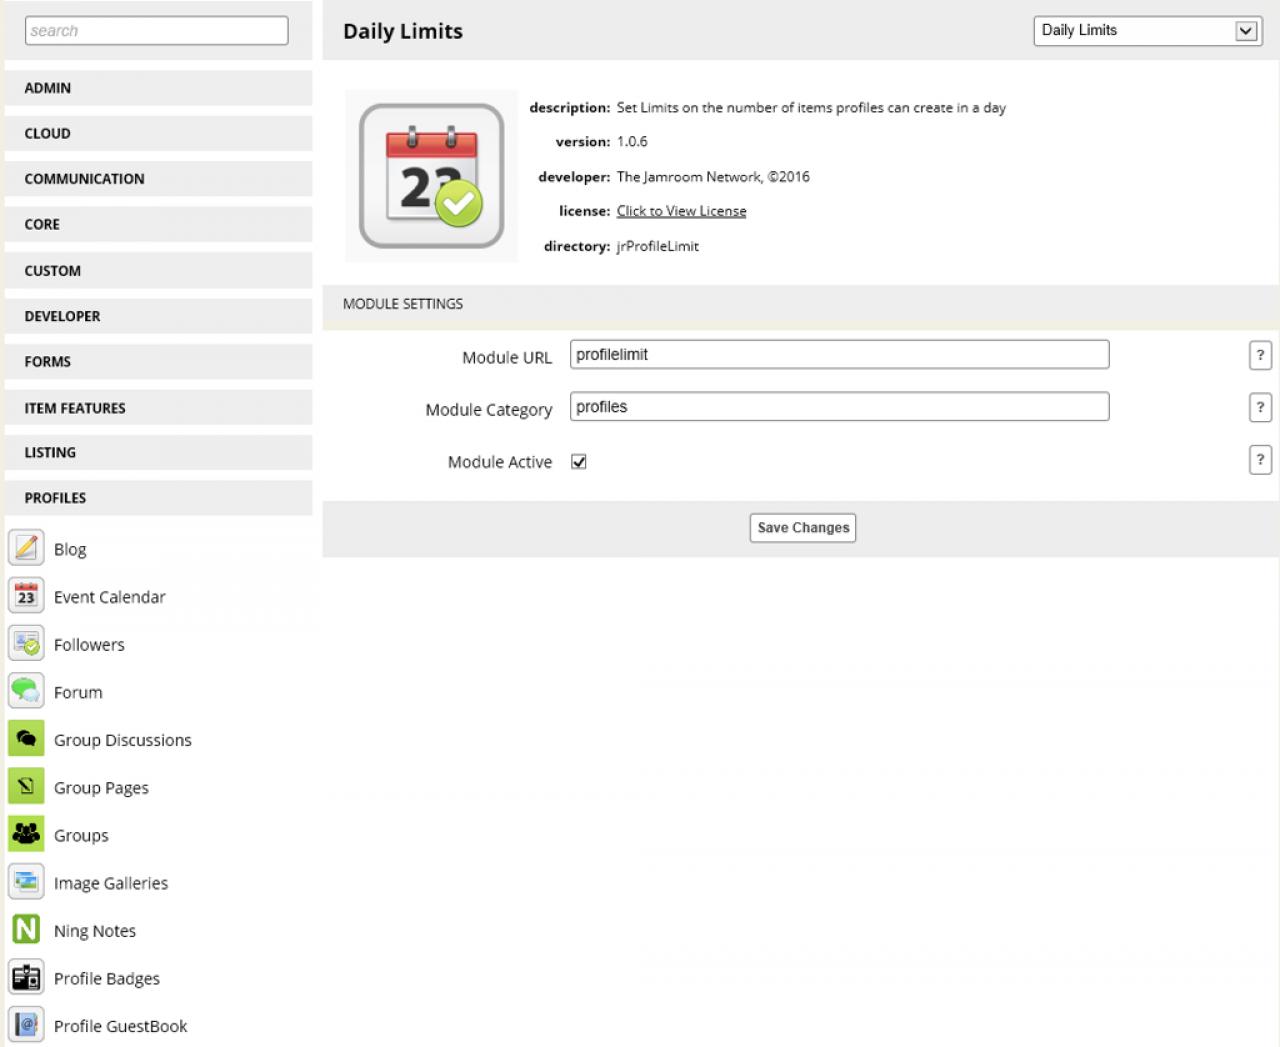Click the version value 1.0.6
The height and width of the screenshot is (1047, 1280).
(632, 142)
